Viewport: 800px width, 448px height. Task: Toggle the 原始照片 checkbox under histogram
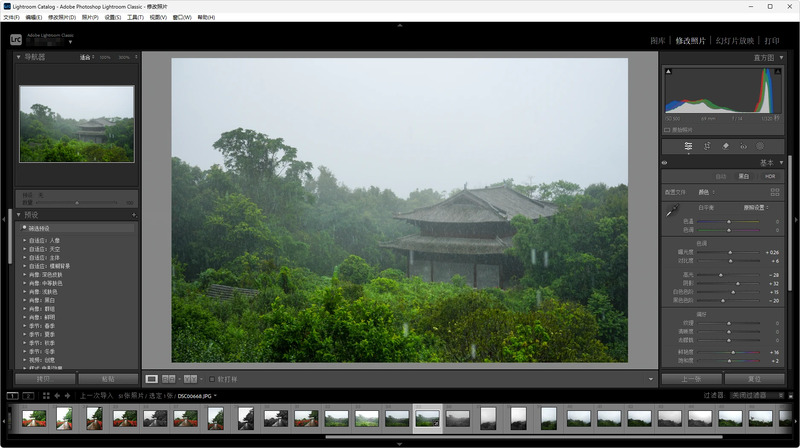(x=667, y=129)
